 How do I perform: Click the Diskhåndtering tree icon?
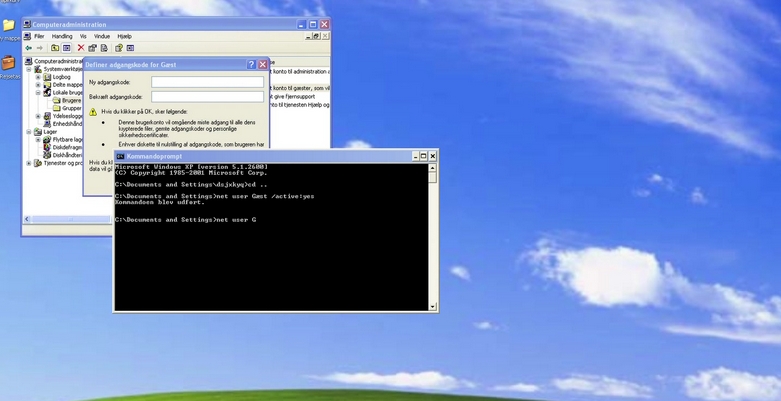(47, 155)
